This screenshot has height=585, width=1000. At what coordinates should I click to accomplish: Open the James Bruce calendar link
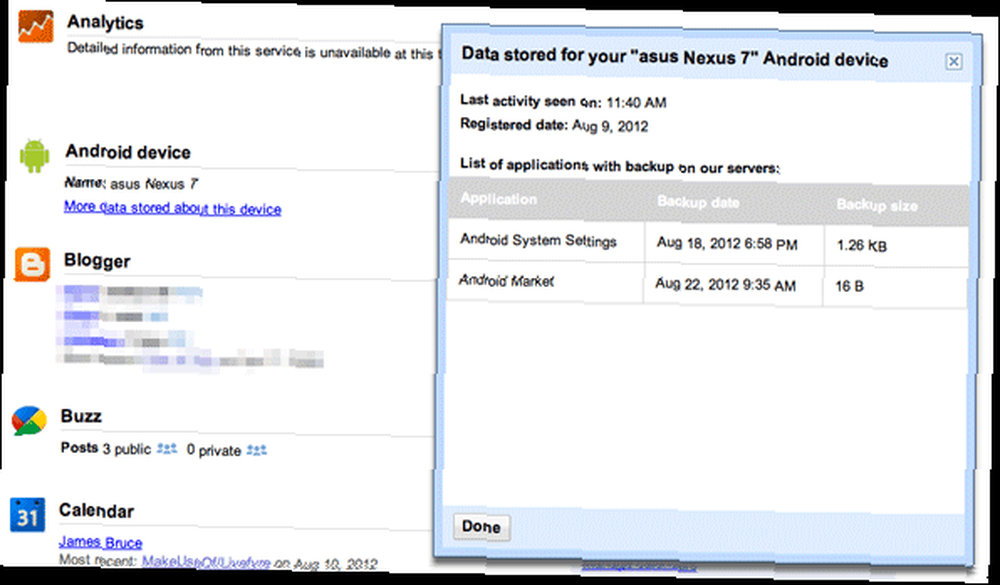click(x=100, y=542)
